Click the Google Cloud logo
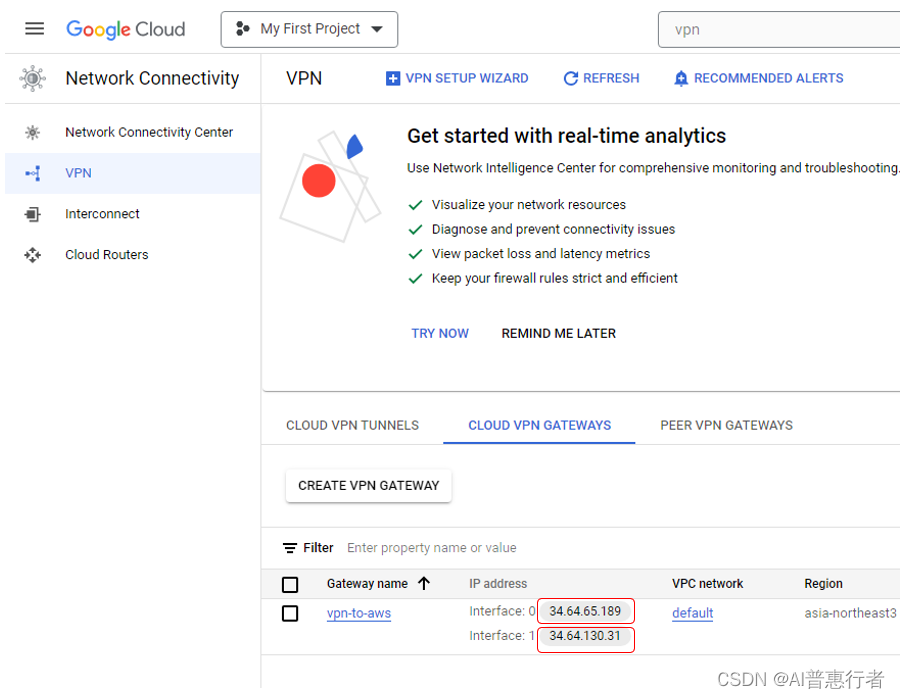 point(126,29)
